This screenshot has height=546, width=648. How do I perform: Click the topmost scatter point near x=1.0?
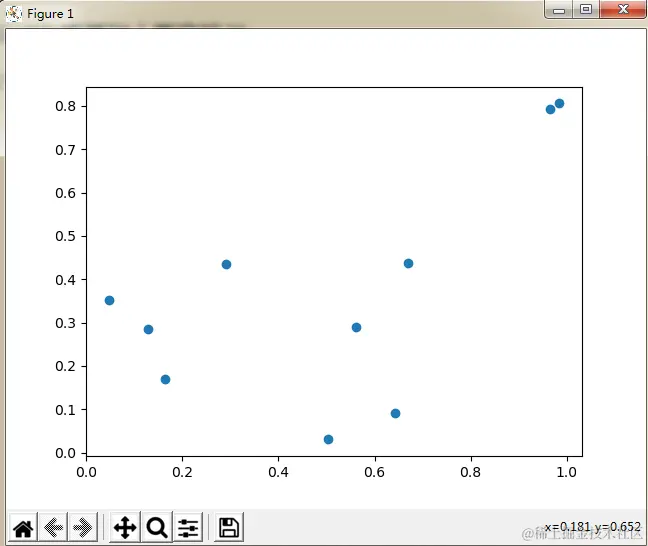pyautogui.click(x=559, y=103)
